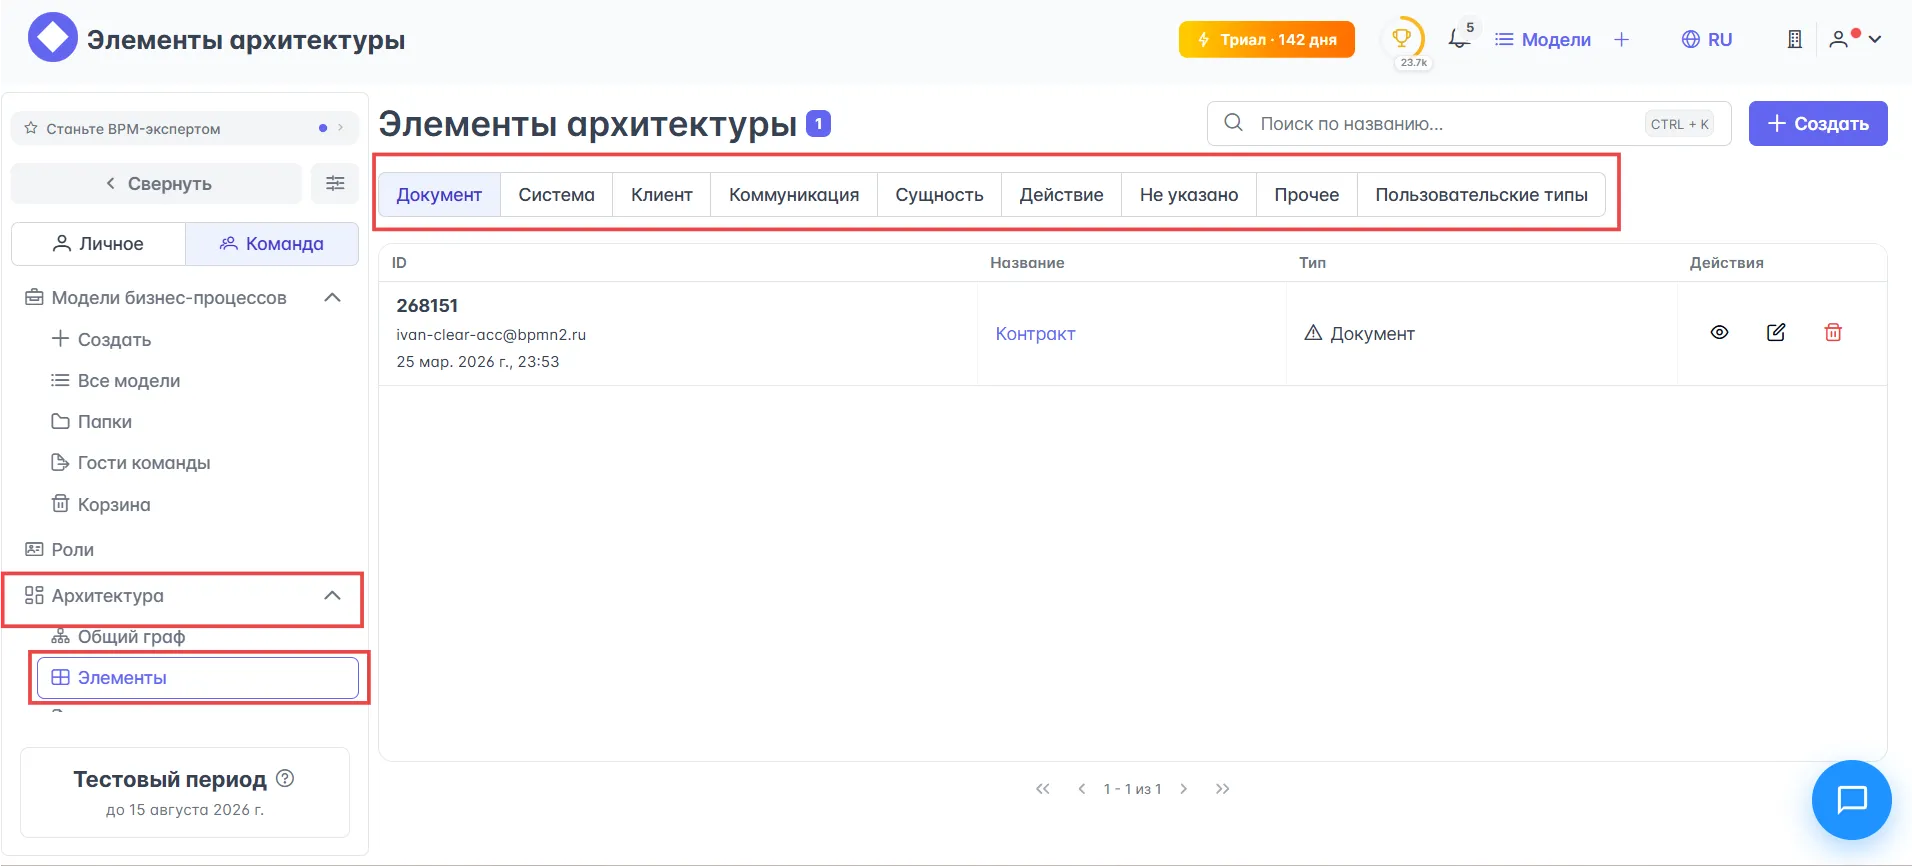
Task: Delete the Контракт element with trash icon
Action: (1833, 333)
